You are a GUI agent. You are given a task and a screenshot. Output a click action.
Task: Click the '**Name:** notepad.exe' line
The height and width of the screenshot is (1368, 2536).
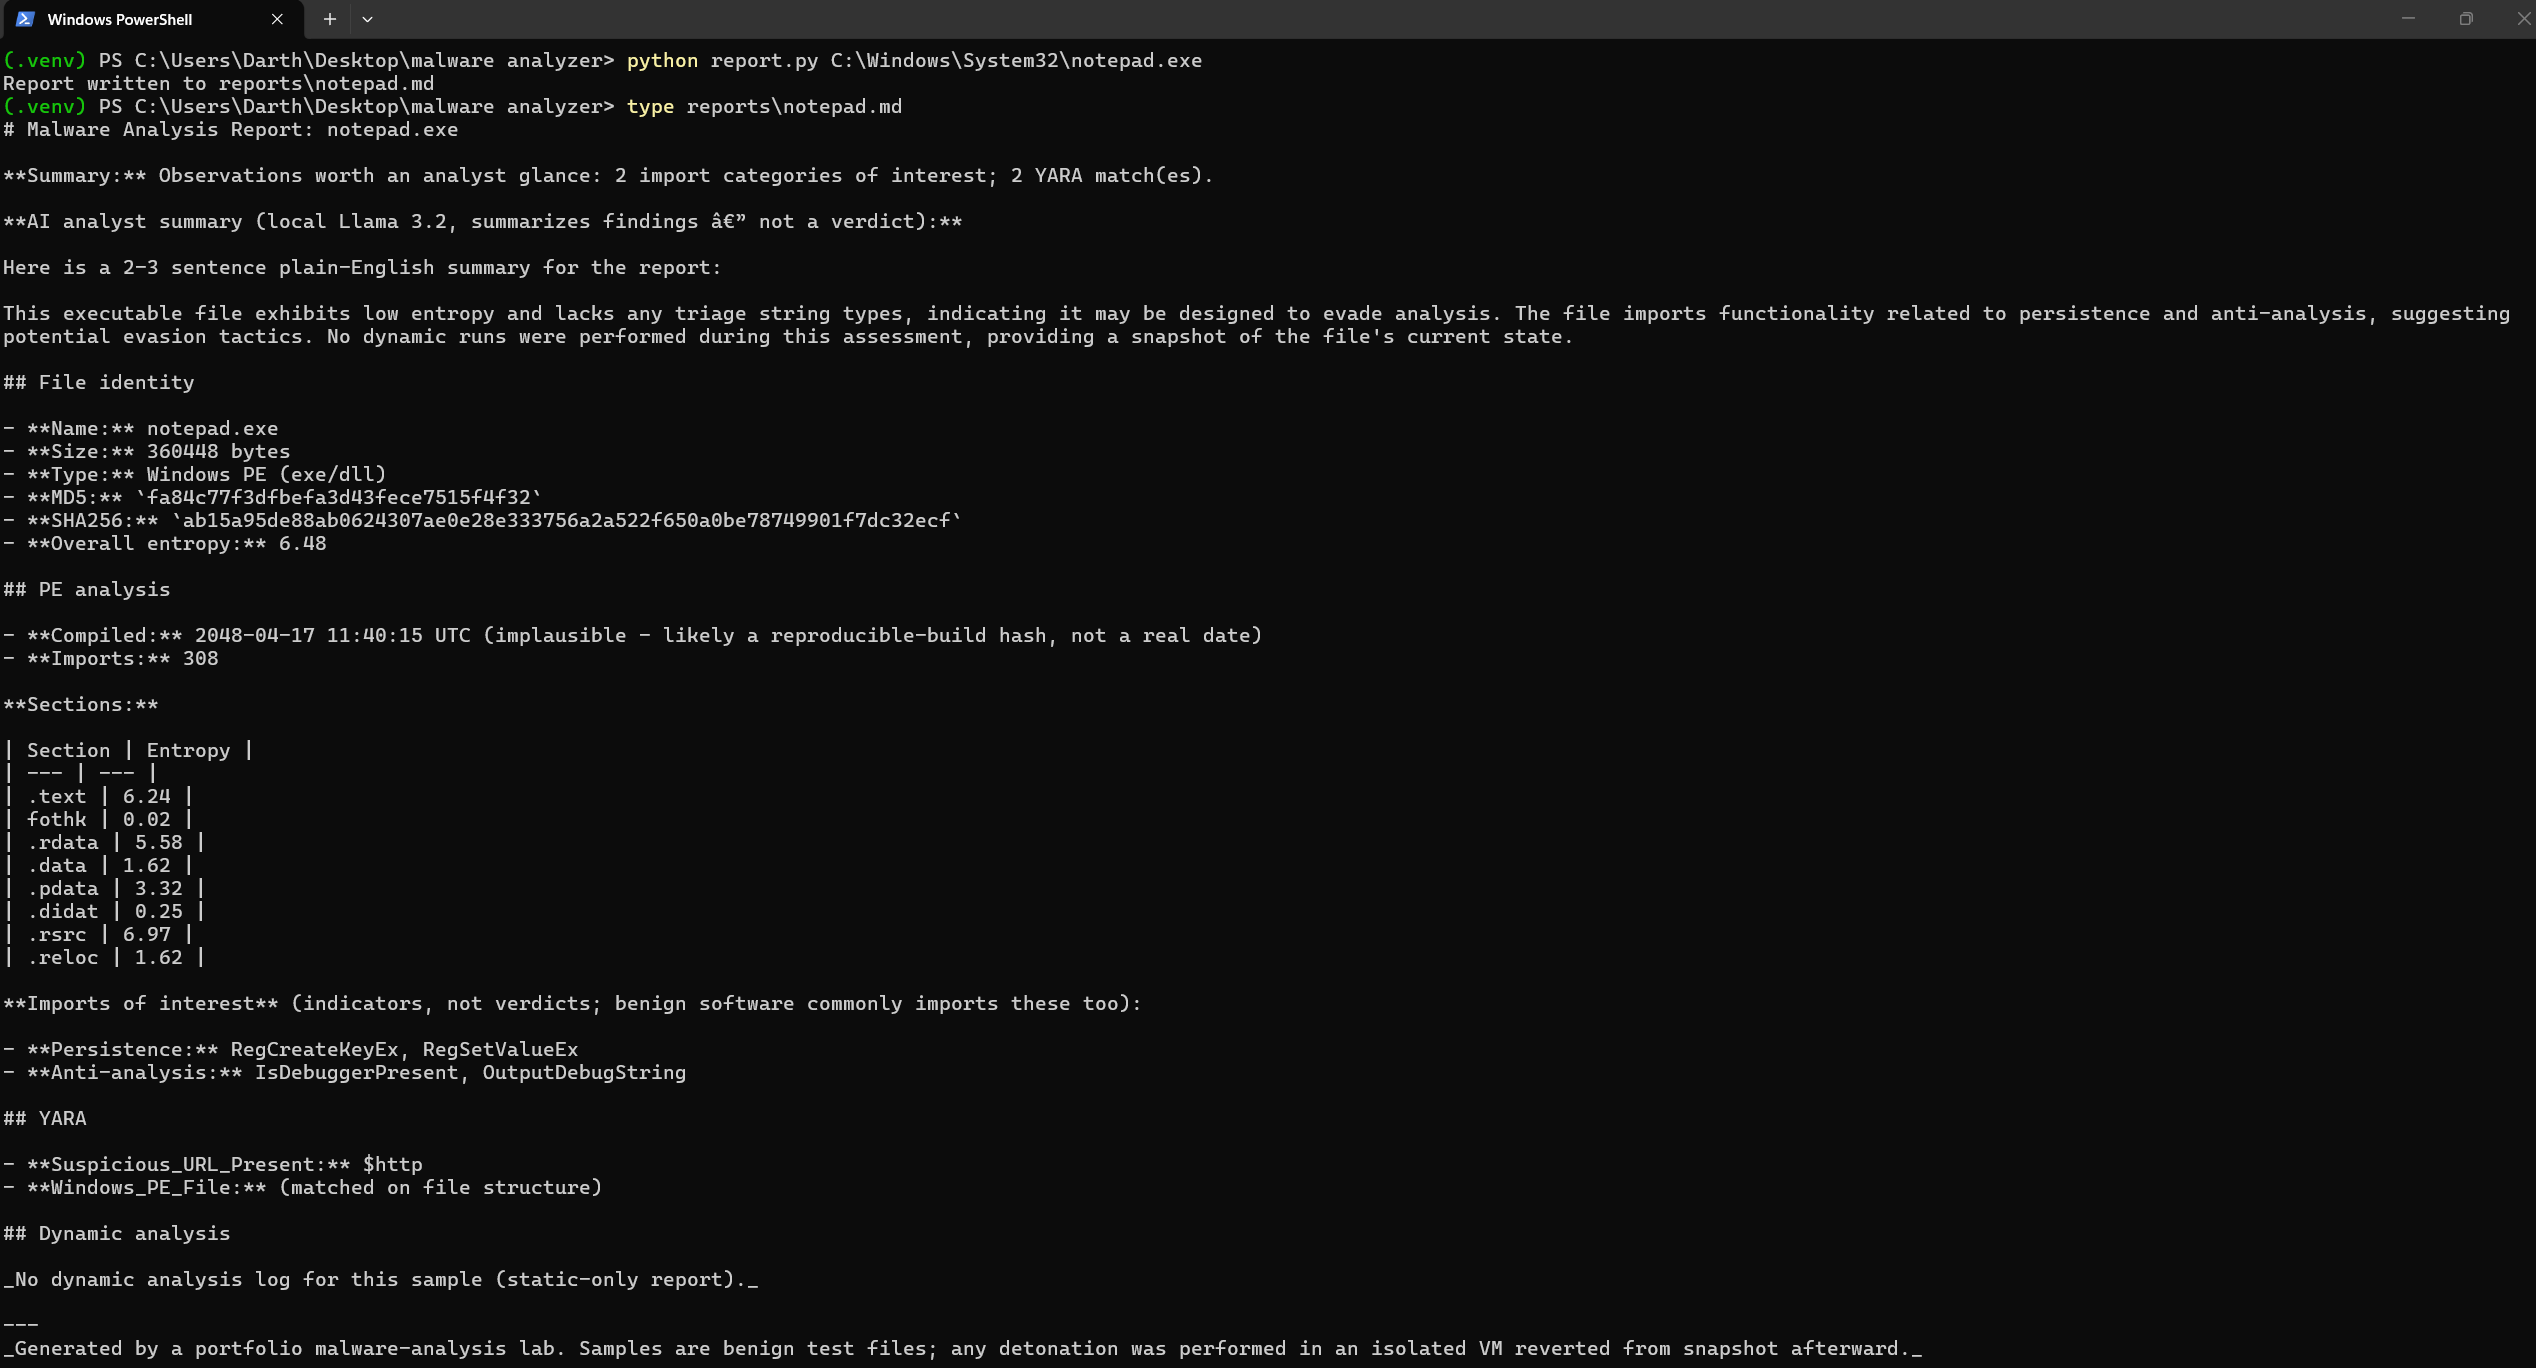click(141, 429)
